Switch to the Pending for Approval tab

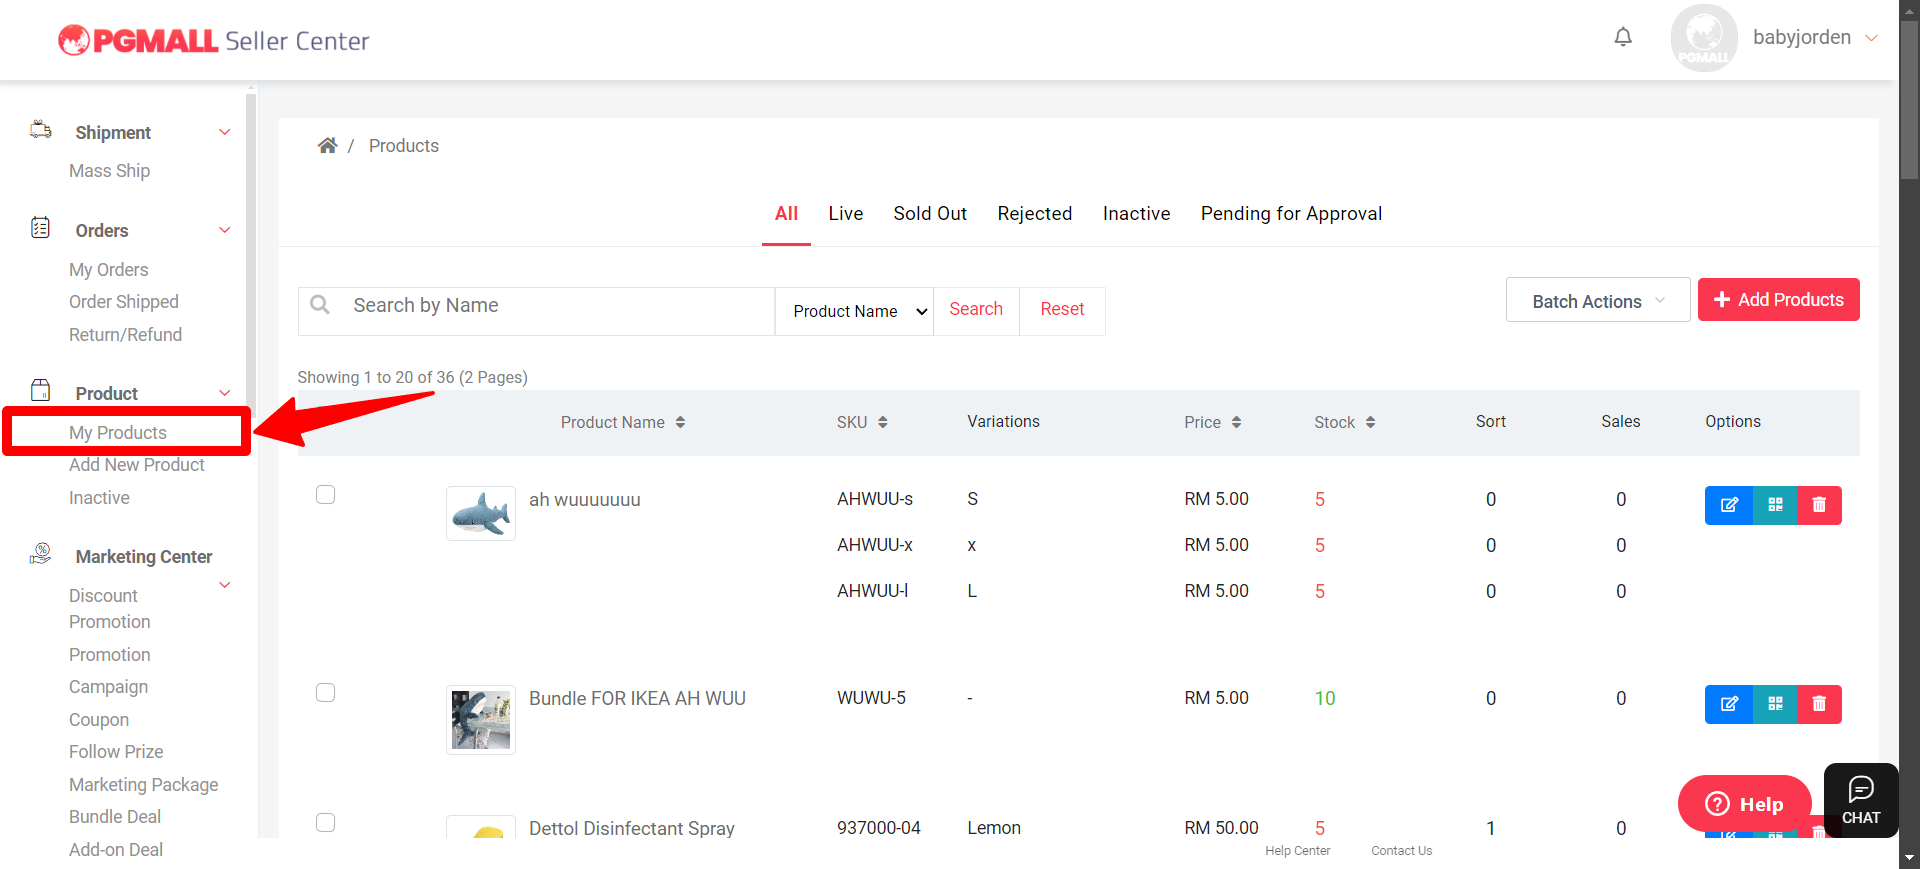coord(1290,214)
